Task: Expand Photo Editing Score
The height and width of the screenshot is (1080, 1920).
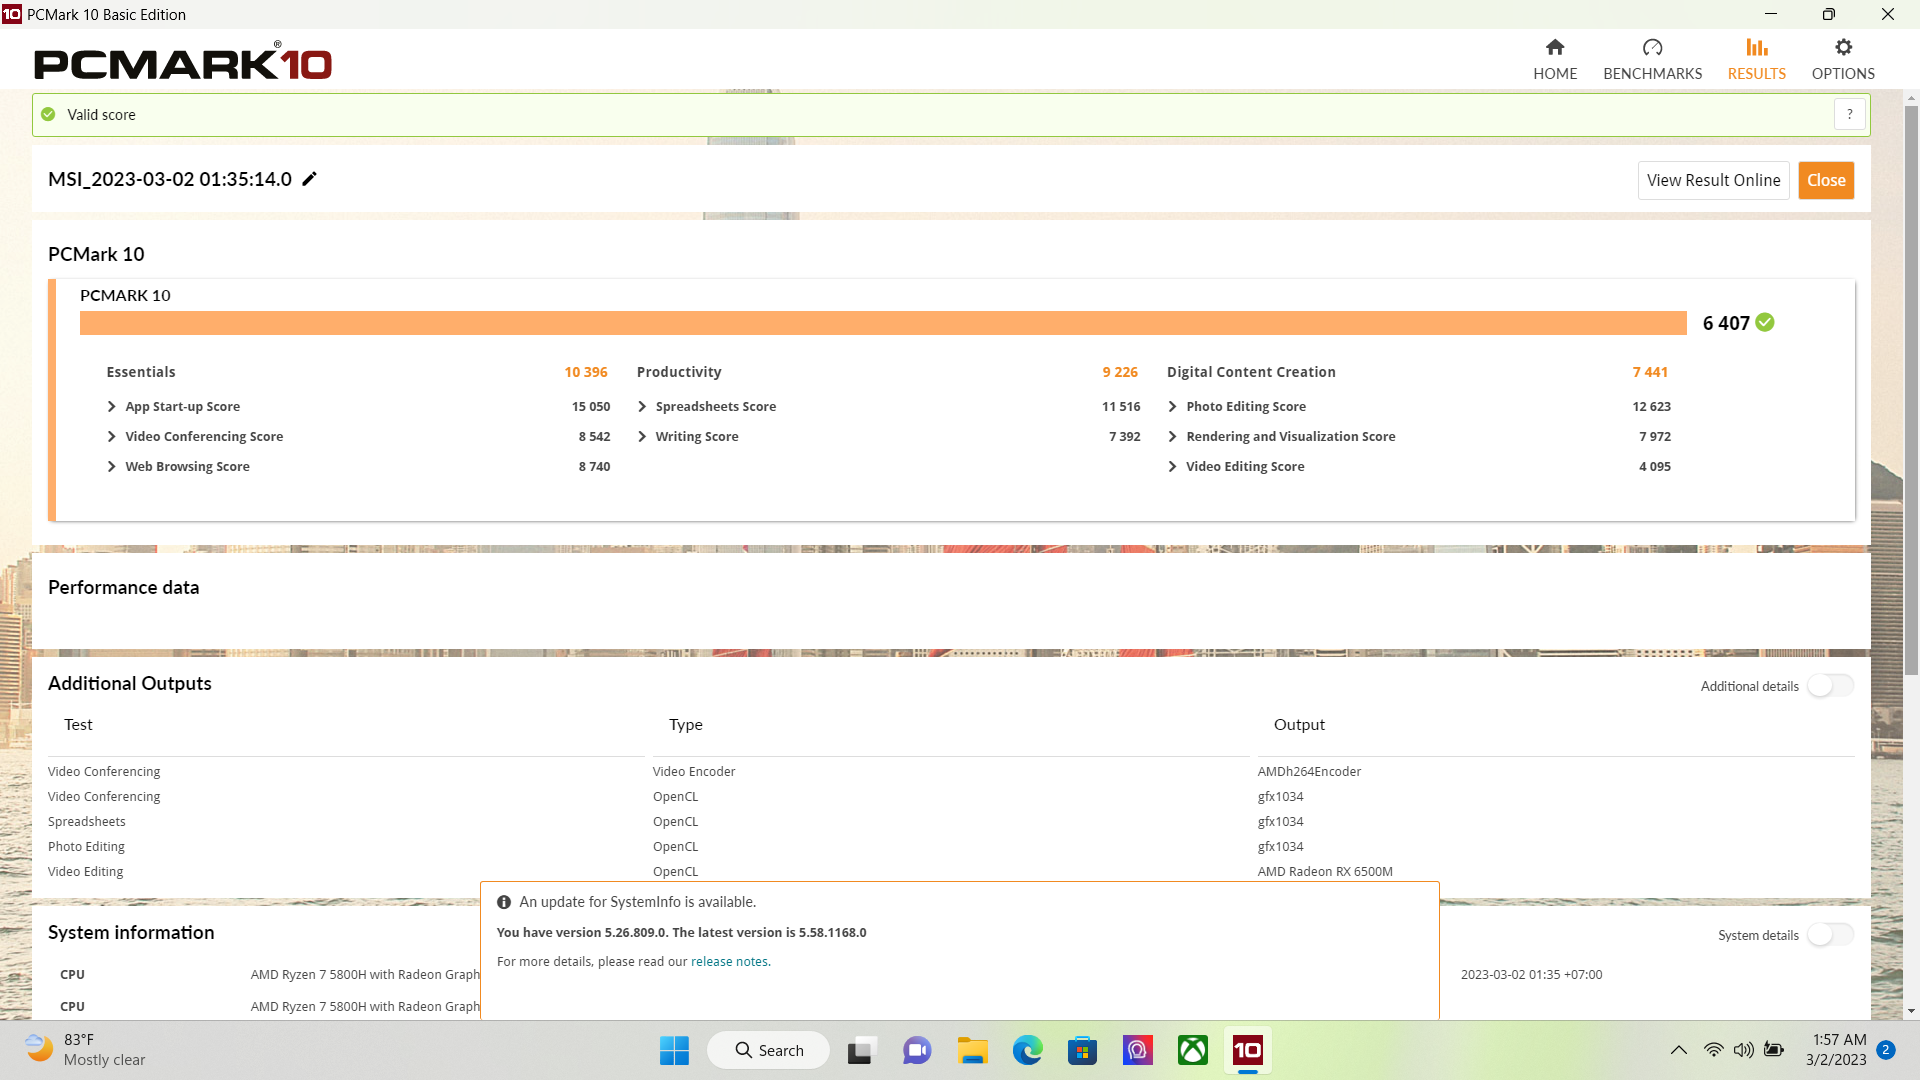Action: click(x=1172, y=407)
